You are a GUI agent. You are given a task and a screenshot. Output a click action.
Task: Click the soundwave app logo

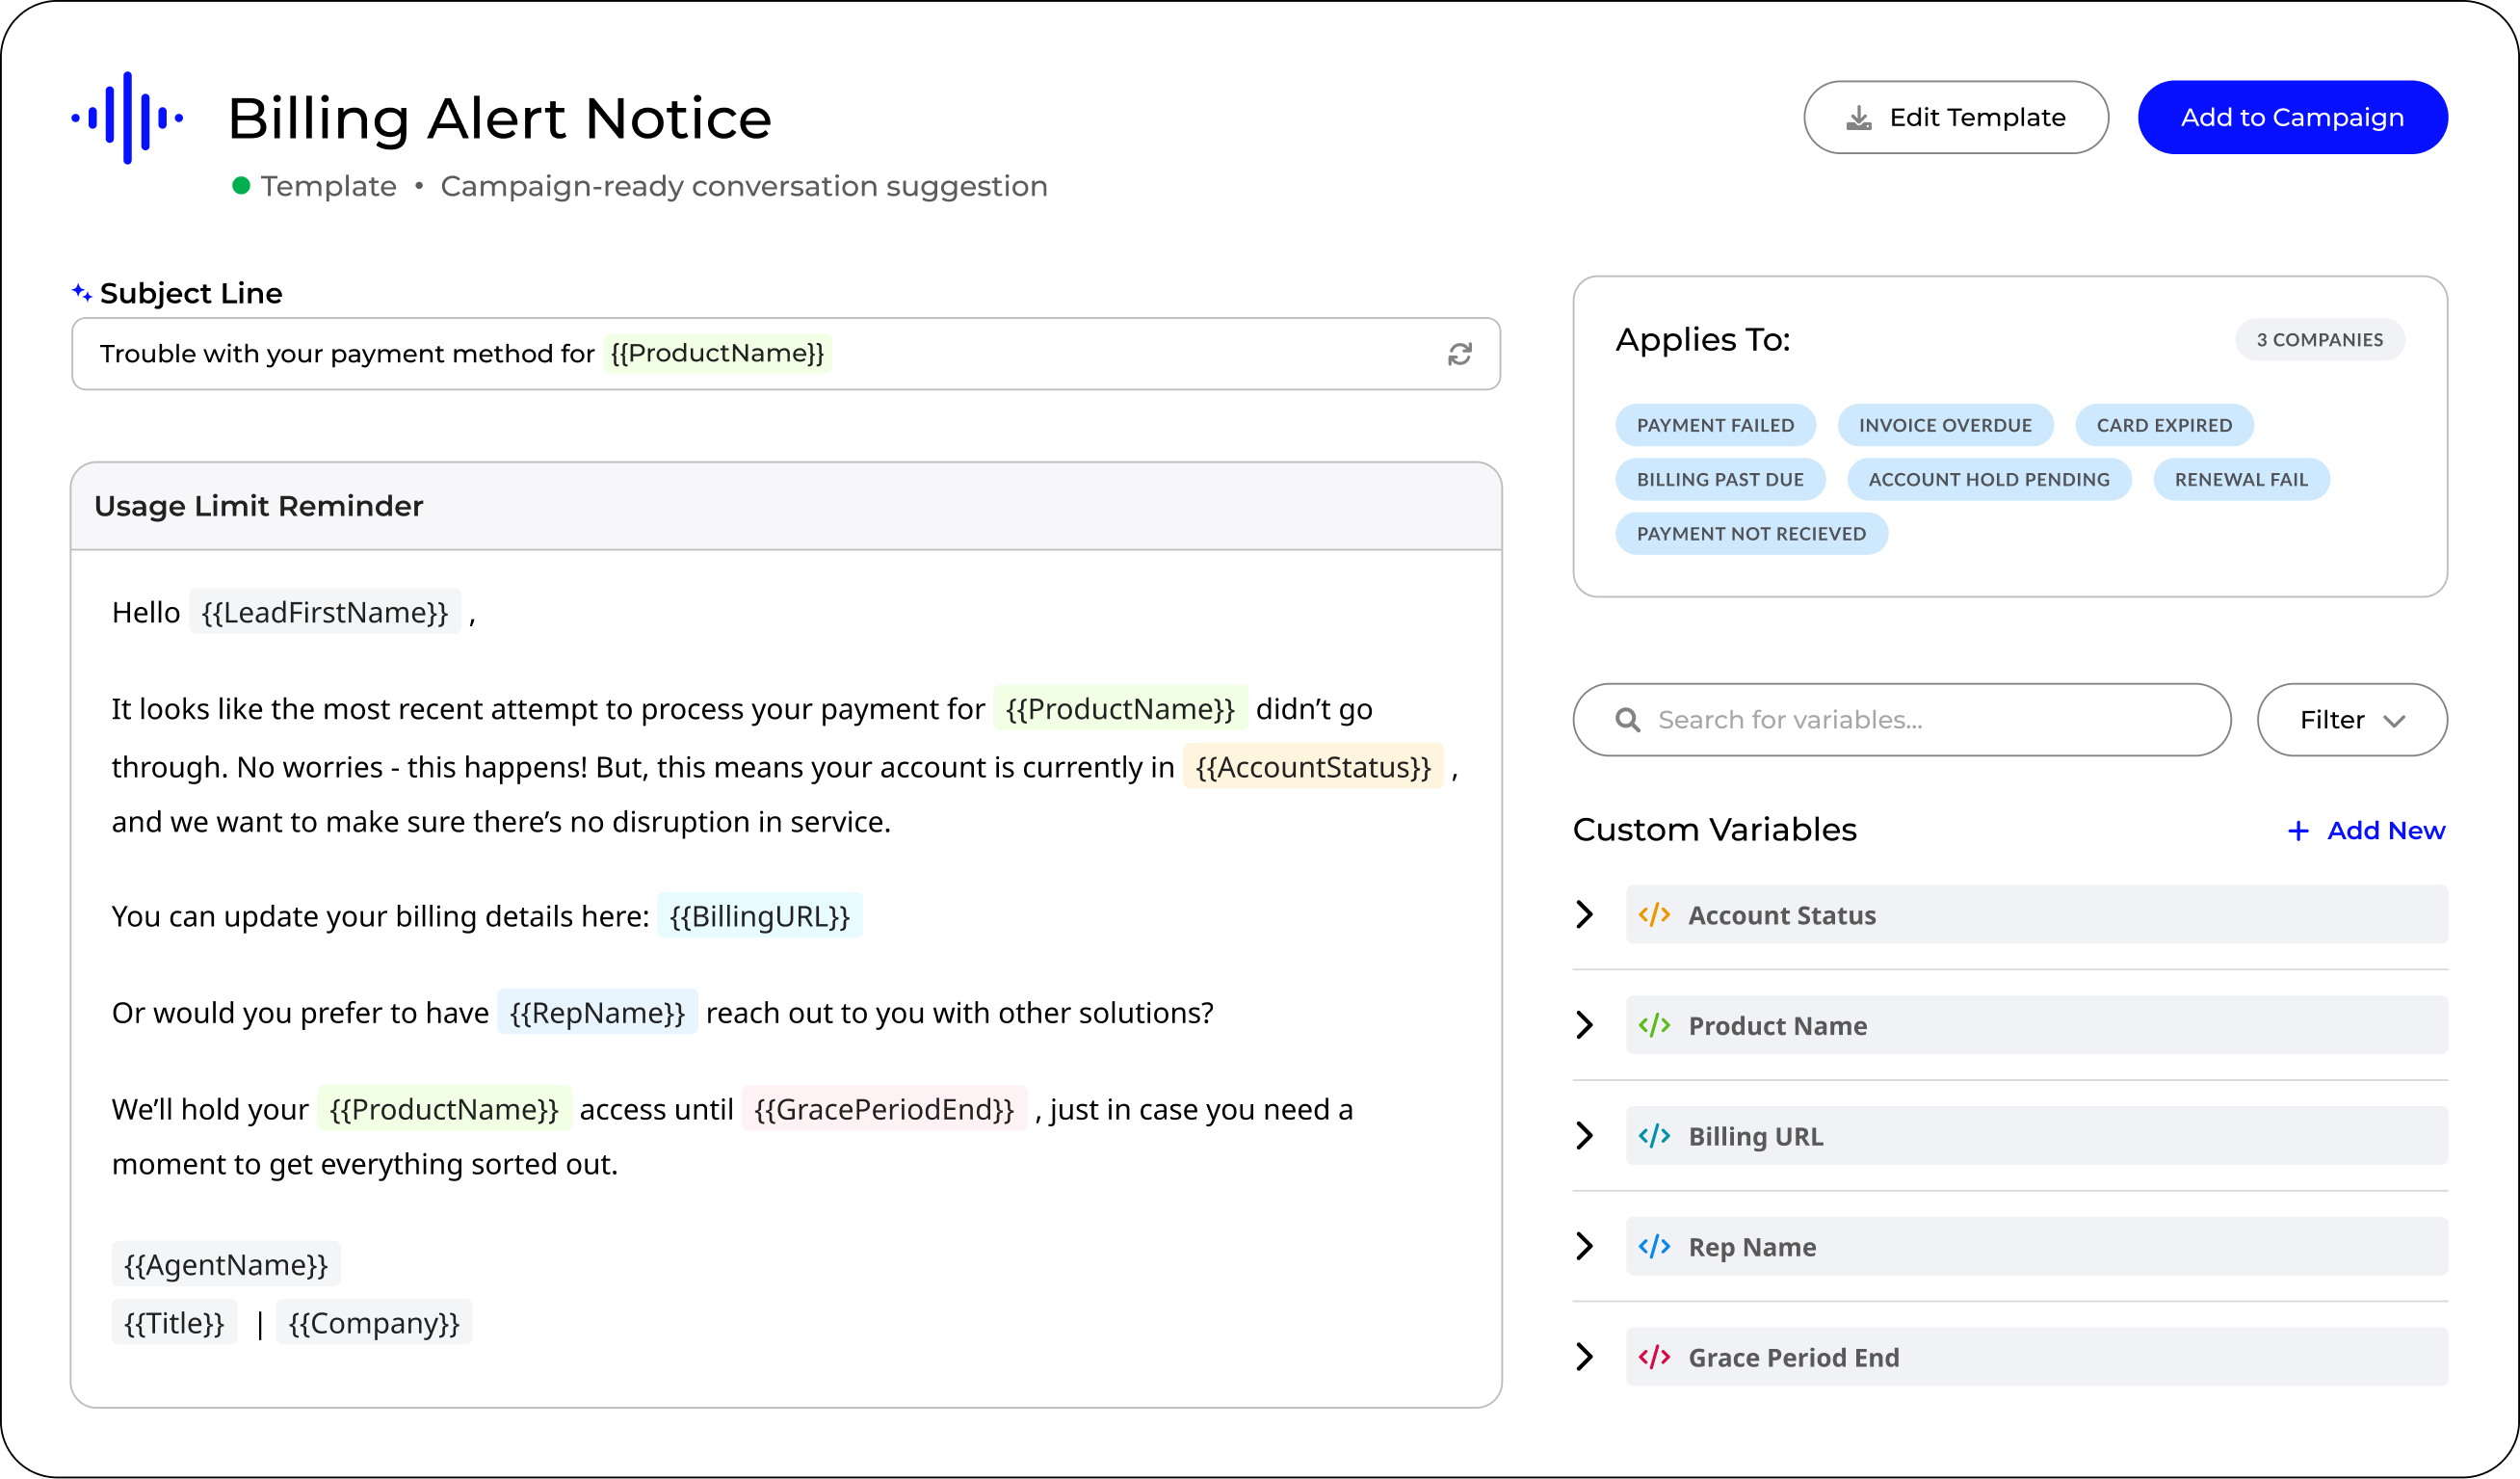(x=127, y=117)
